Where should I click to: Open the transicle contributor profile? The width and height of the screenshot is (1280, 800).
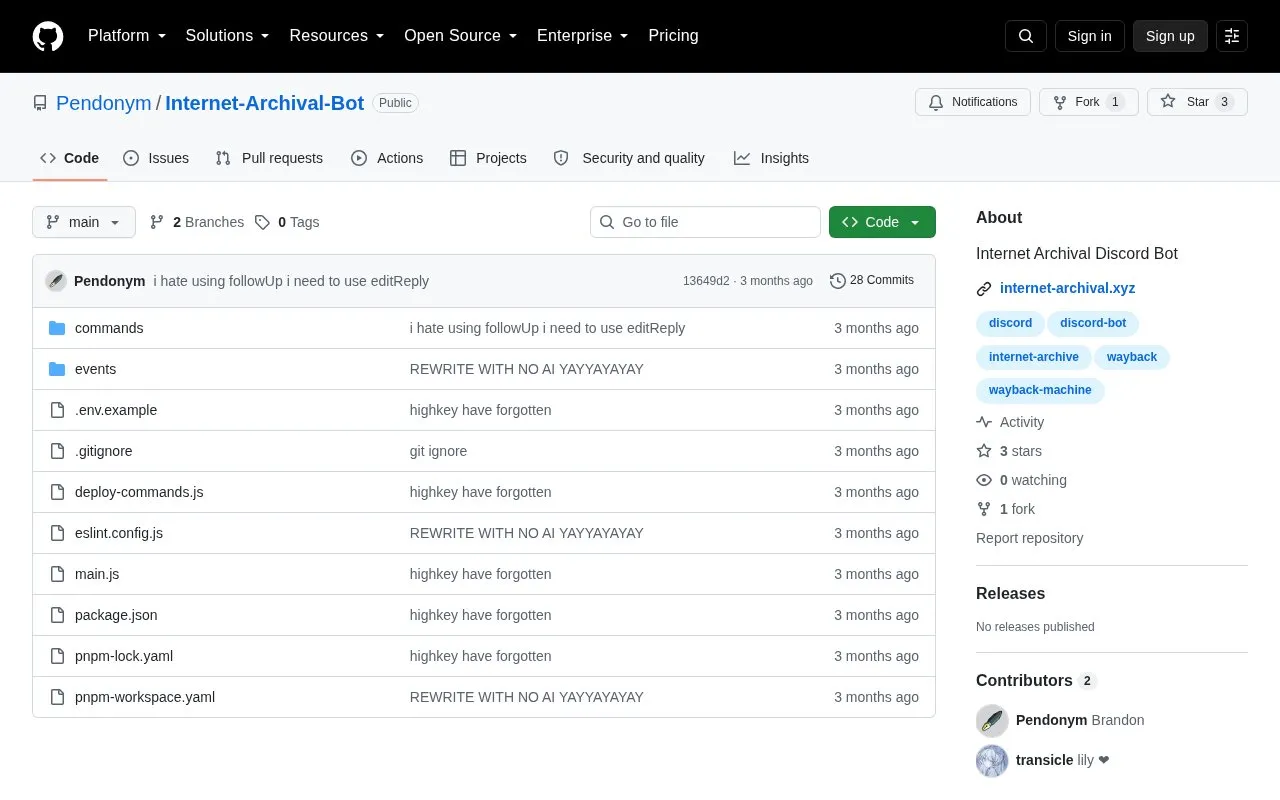[x=1044, y=760]
